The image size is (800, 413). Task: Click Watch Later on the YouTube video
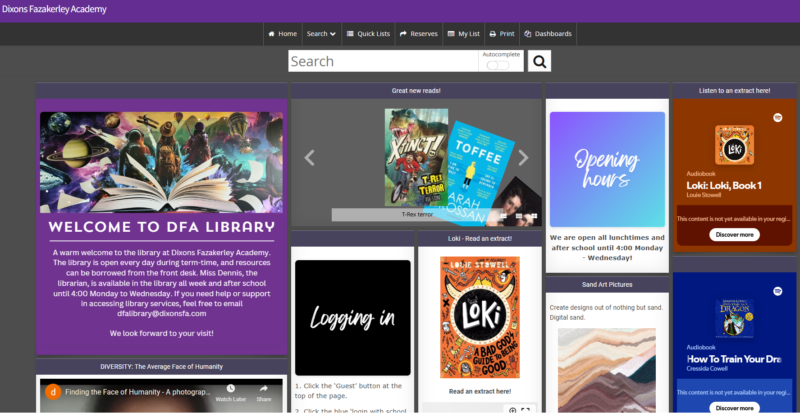point(229,390)
